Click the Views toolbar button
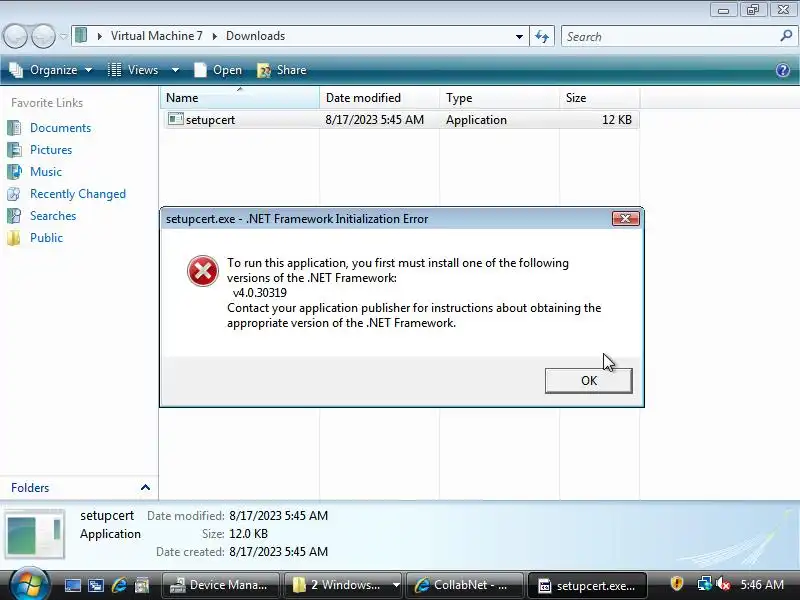The height and width of the screenshot is (600, 800). (x=133, y=70)
